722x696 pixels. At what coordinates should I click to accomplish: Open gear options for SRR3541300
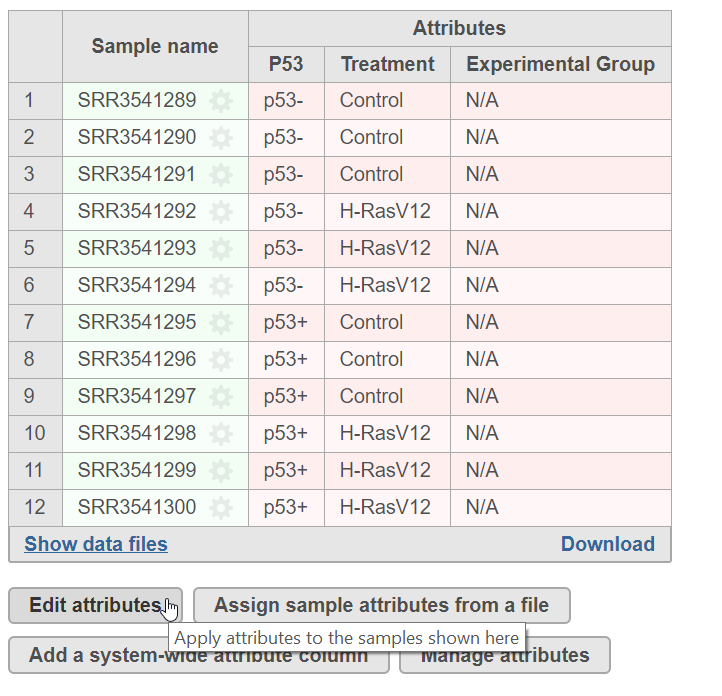tap(221, 508)
